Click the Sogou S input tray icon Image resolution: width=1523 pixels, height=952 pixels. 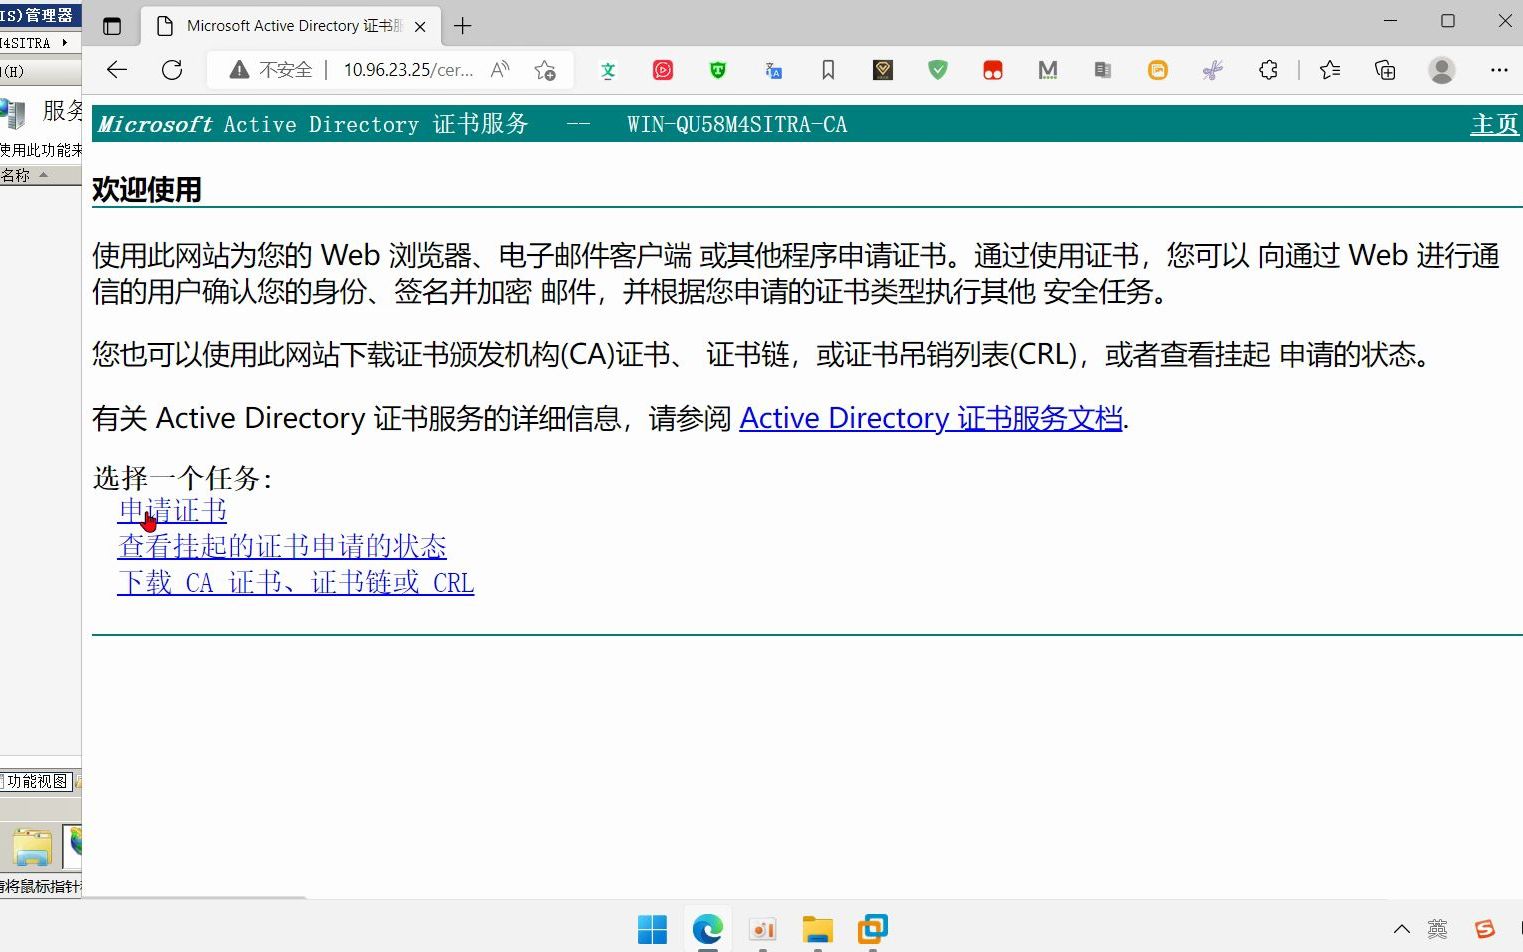tap(1485, 929)
